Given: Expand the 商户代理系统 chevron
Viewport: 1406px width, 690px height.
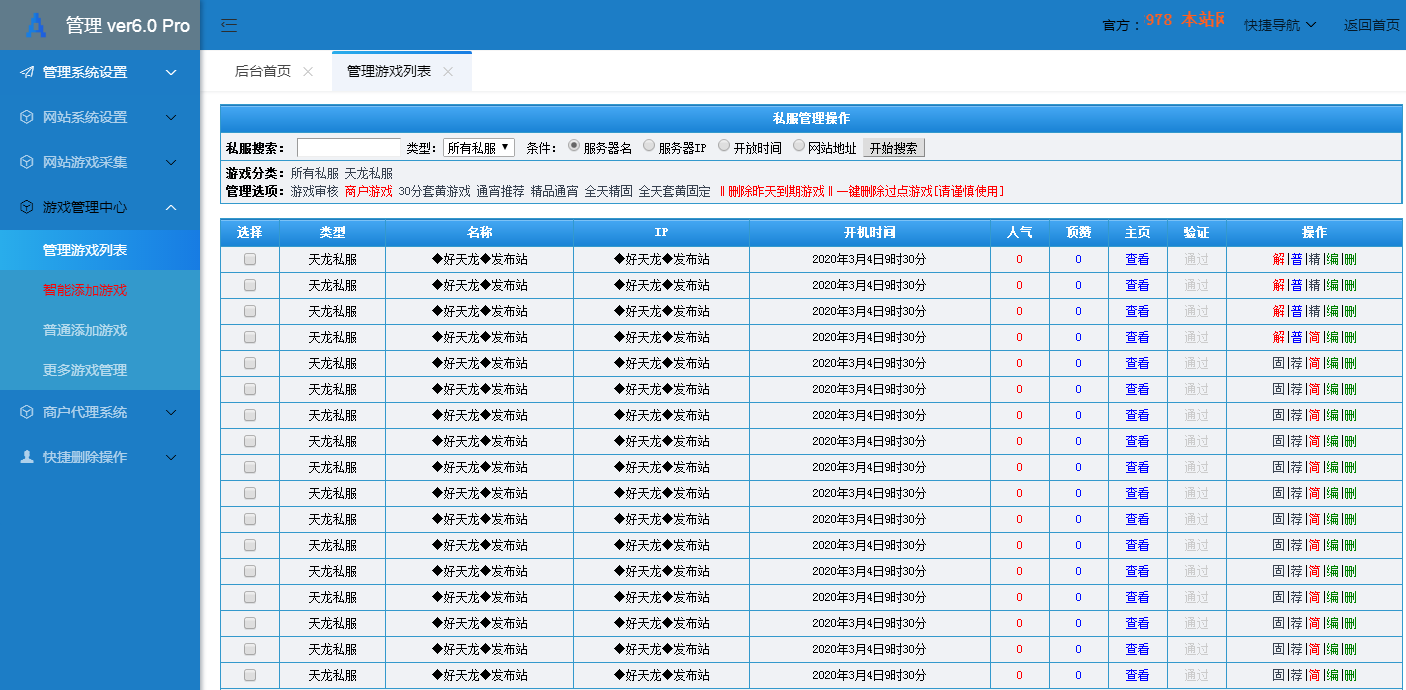Looking at the screenshot, I should [x=171, y=412].
